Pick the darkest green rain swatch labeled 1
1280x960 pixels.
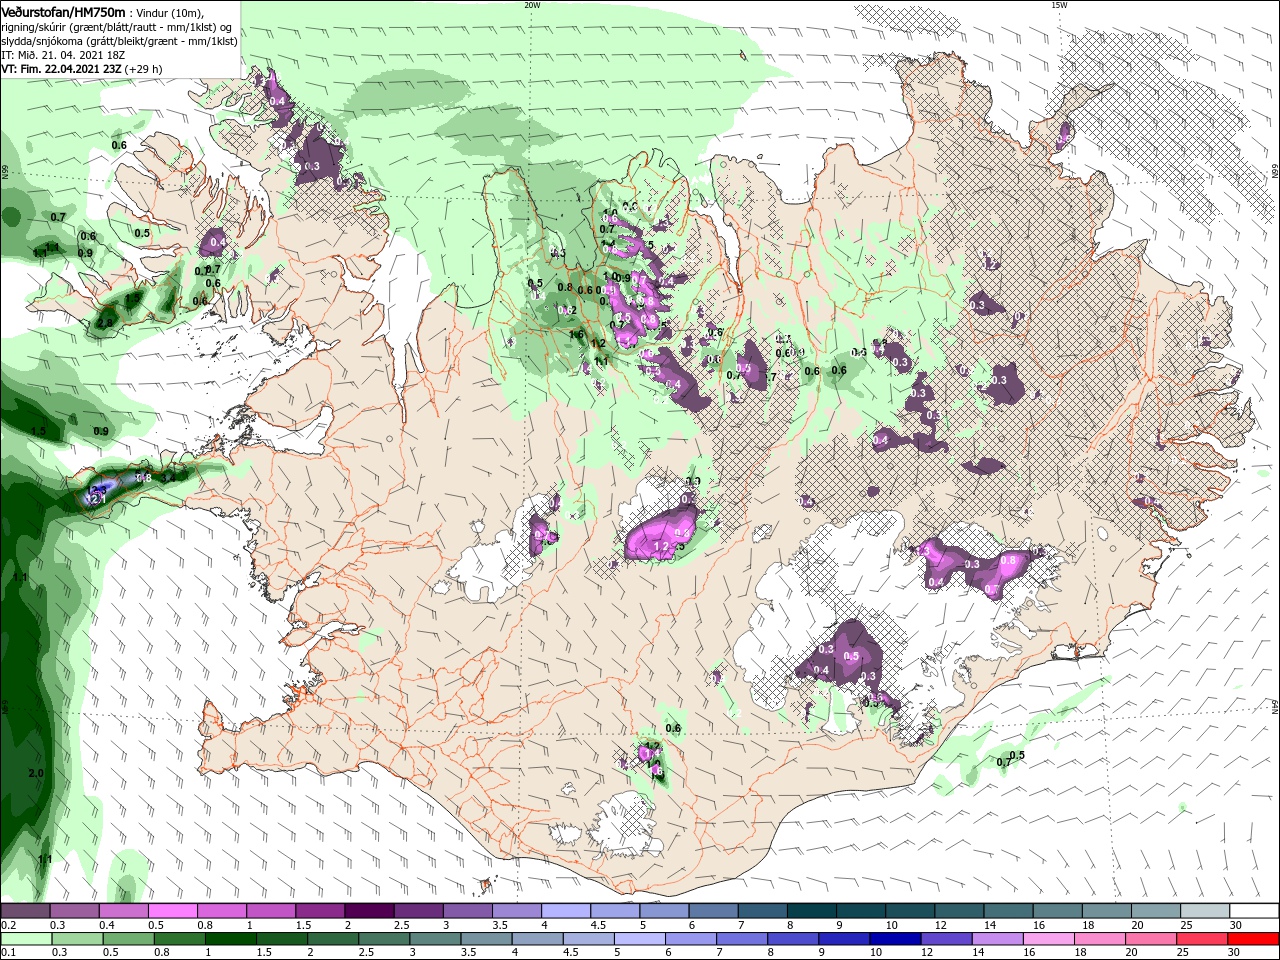tap(230, 939)
